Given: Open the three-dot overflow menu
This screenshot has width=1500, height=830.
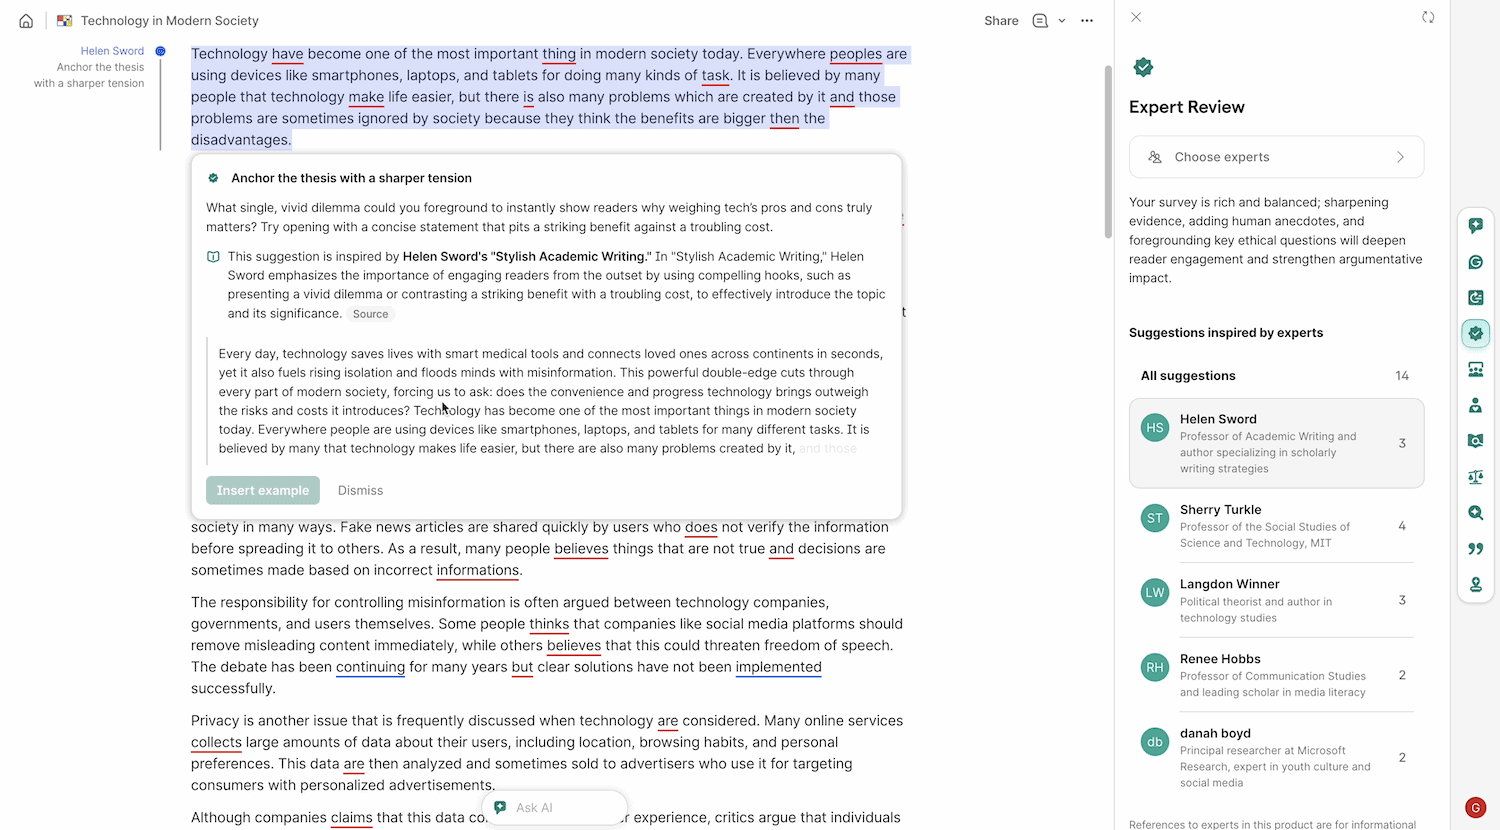Looking at the screenshot, I should [x=1086, y=20].
